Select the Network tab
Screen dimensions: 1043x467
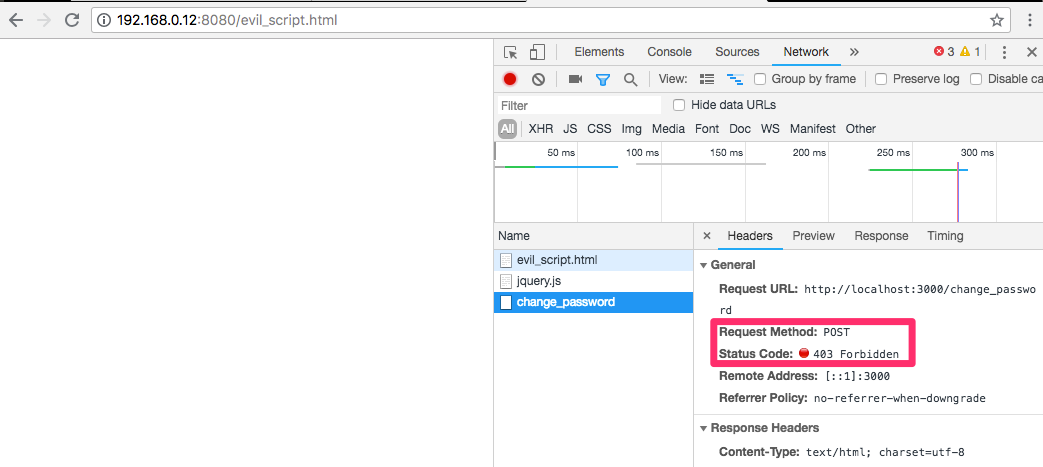[806, 52]
